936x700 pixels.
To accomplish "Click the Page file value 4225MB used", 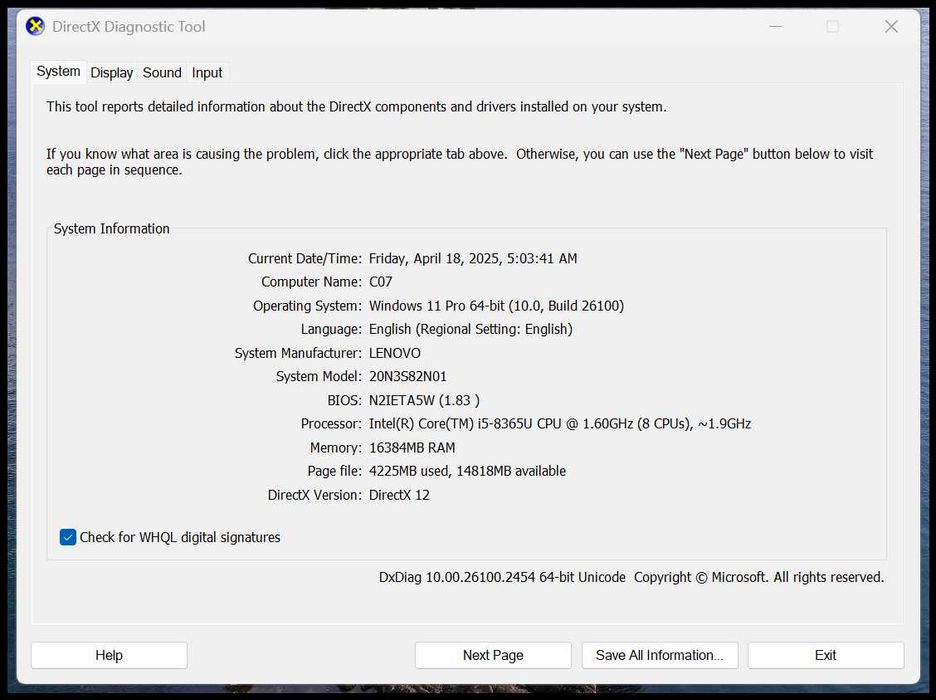I will coord(408,471).
